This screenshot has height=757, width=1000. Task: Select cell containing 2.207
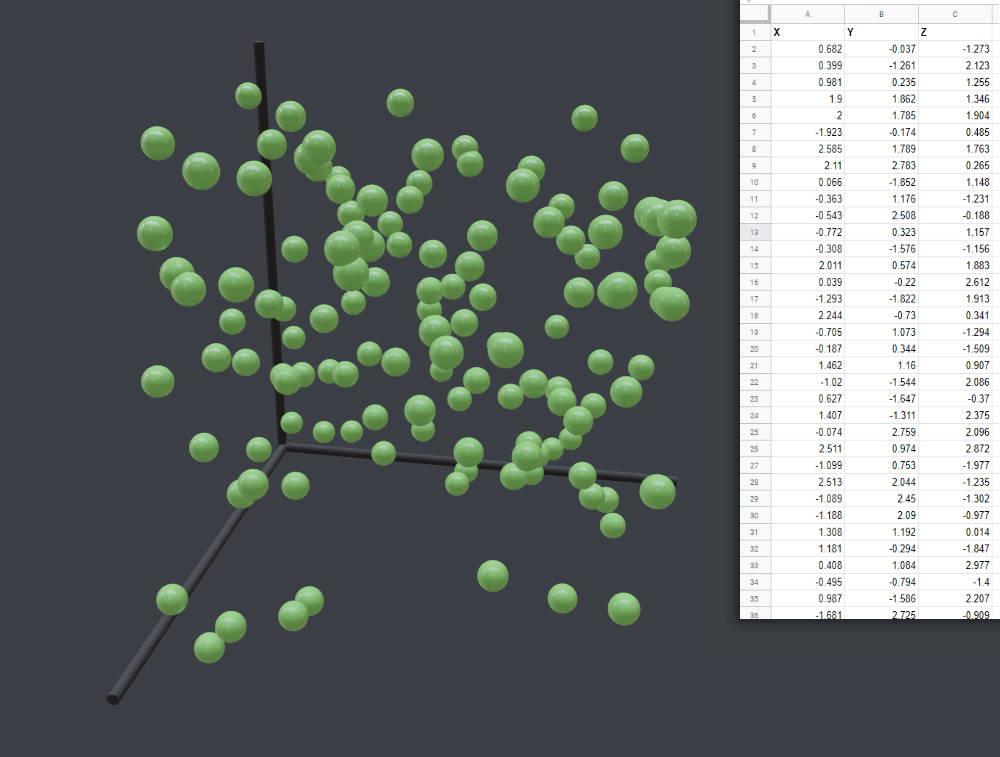point(955,599)
